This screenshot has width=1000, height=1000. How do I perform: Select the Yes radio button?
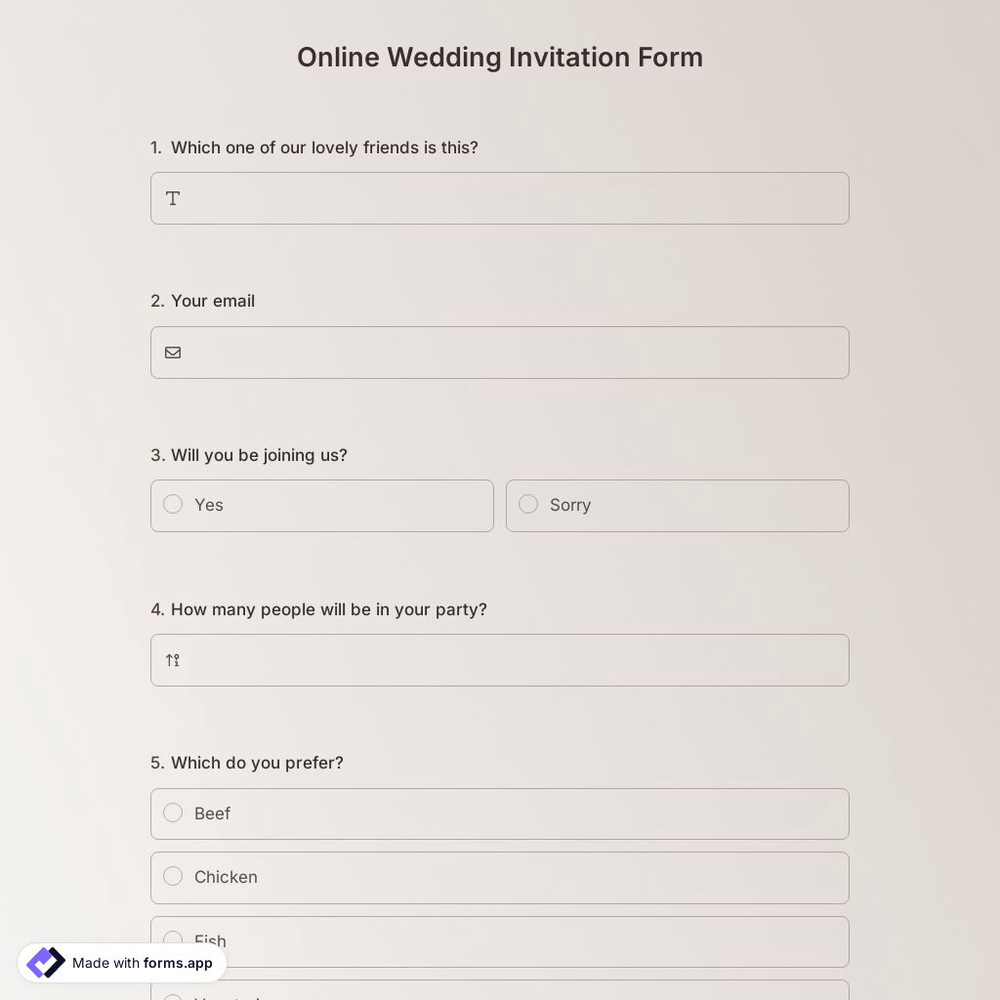[x=172, y=504]
